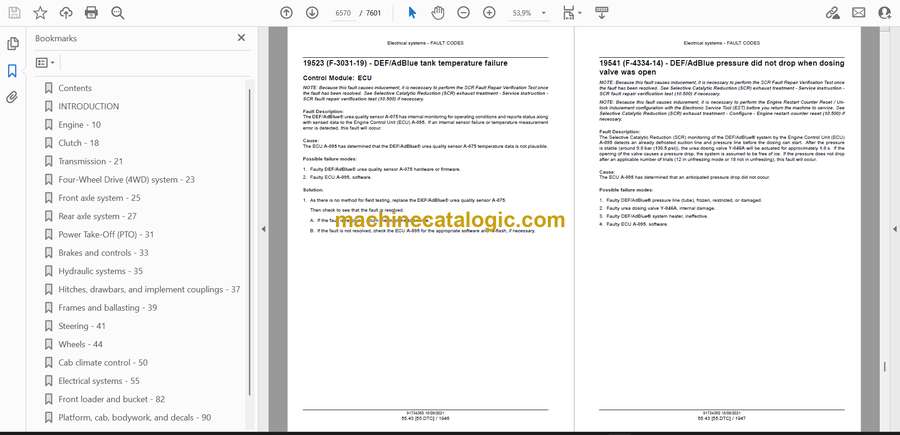Open the share with others icon

(885, 13)
